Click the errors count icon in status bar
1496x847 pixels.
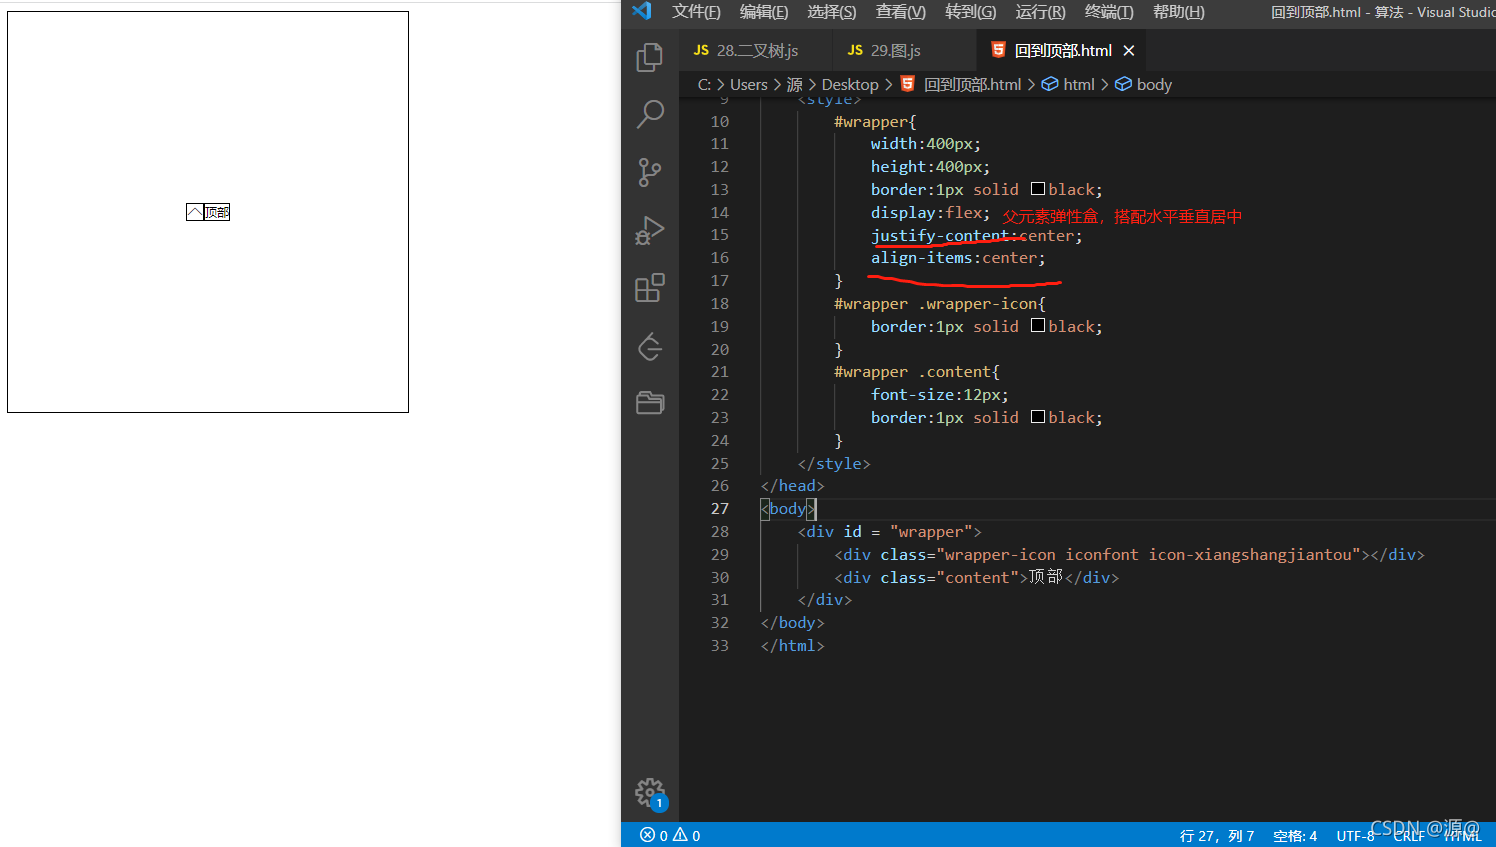648,835
